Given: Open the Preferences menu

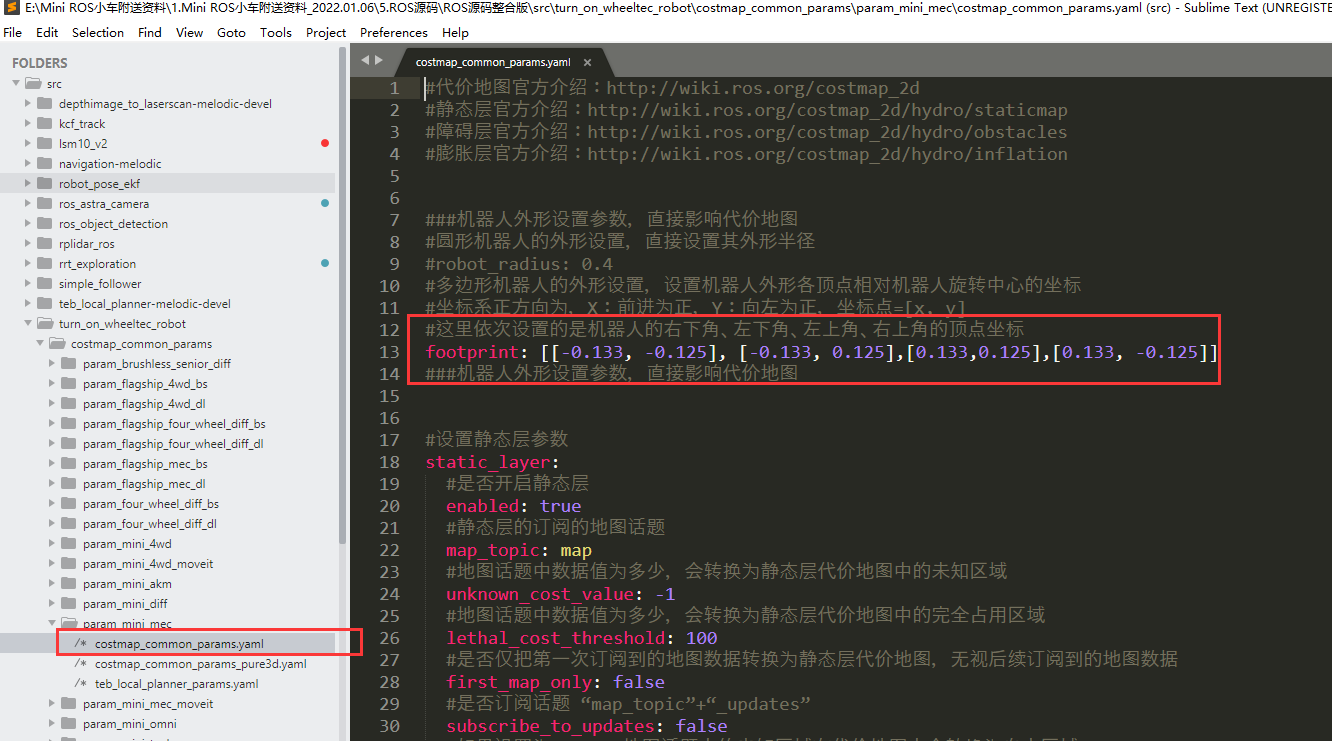Looking at the screenshot, I should pyautogui.click(x=393, y=32).
